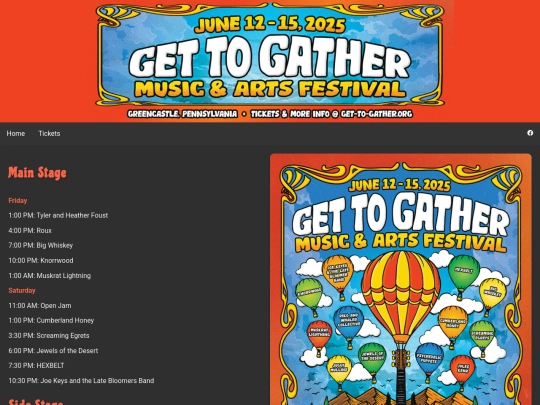Click the large hot air balloon on poster
The height and width of the screenshot is (405, 540).
click(x=401, y=298)
